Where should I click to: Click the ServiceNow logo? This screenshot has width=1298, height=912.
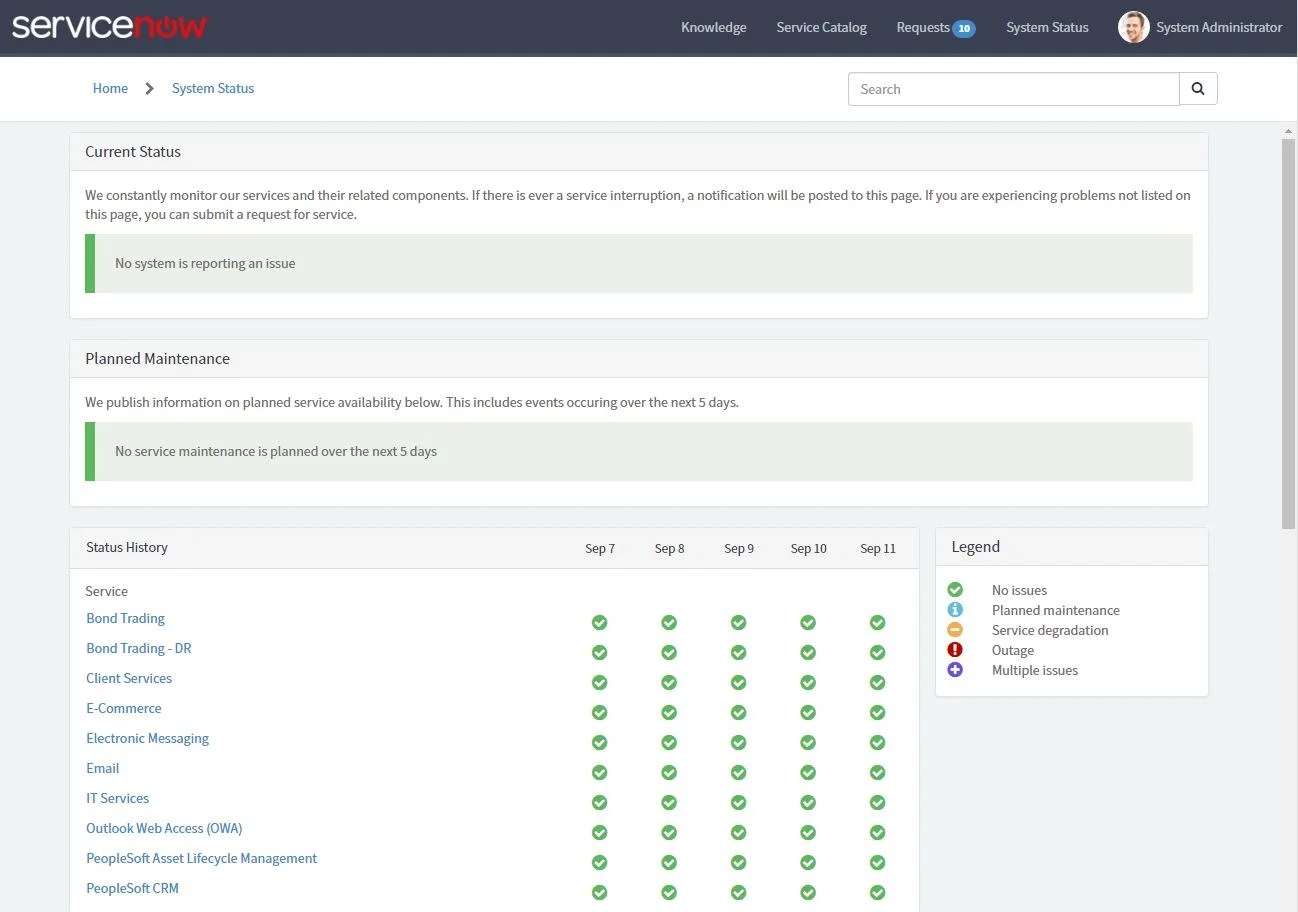coord(109,26)
